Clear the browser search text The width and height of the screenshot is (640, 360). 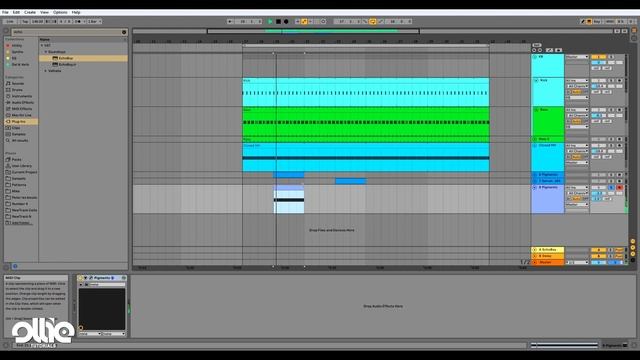click(x=124, y=32)
